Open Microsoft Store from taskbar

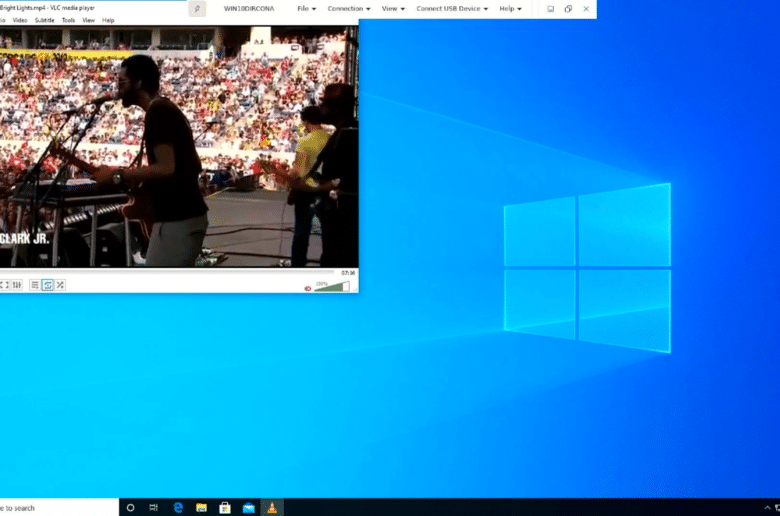pyautogui.click(x=225, y=508)
